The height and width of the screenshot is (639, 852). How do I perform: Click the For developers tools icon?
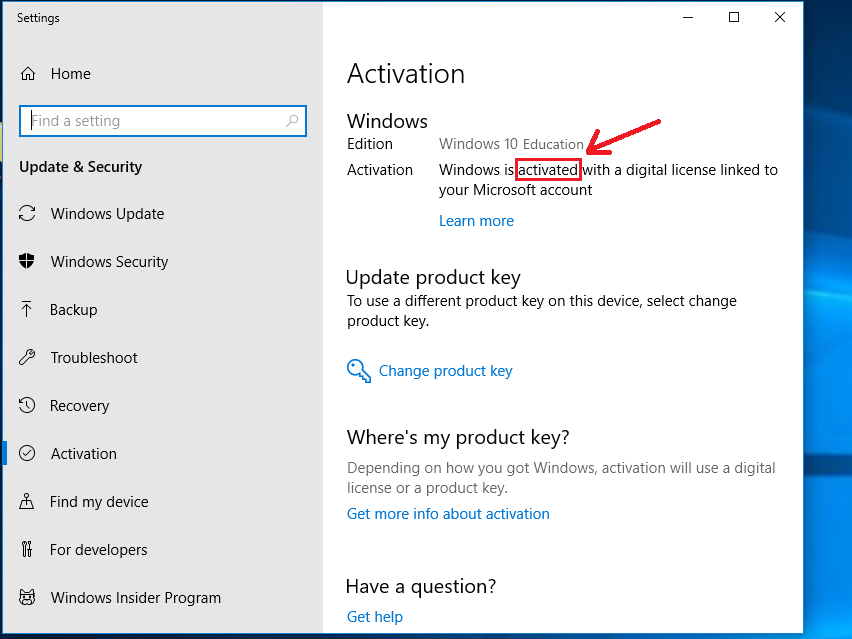pos(27,549)
